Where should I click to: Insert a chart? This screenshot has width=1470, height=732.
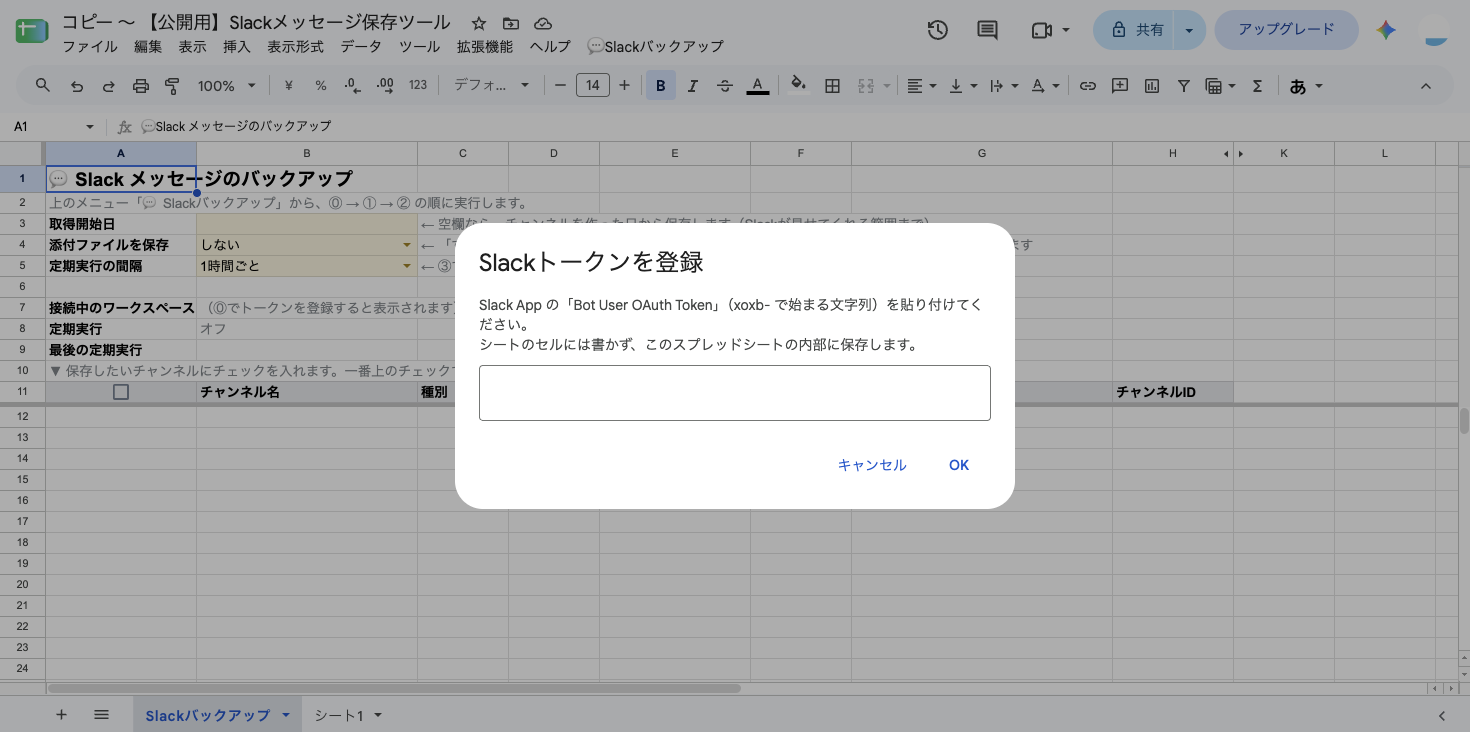[1152, 86]
